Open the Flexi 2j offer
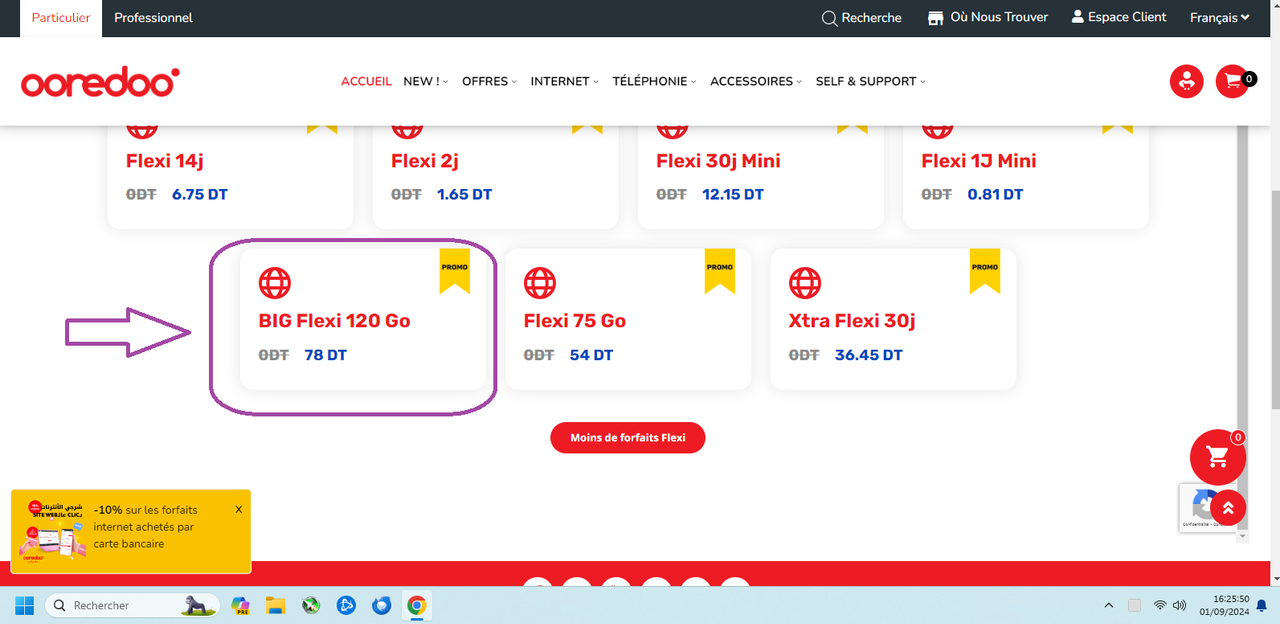Viewport: 1280px width, 624px height. pyautogui.click(x=425, y=161)
